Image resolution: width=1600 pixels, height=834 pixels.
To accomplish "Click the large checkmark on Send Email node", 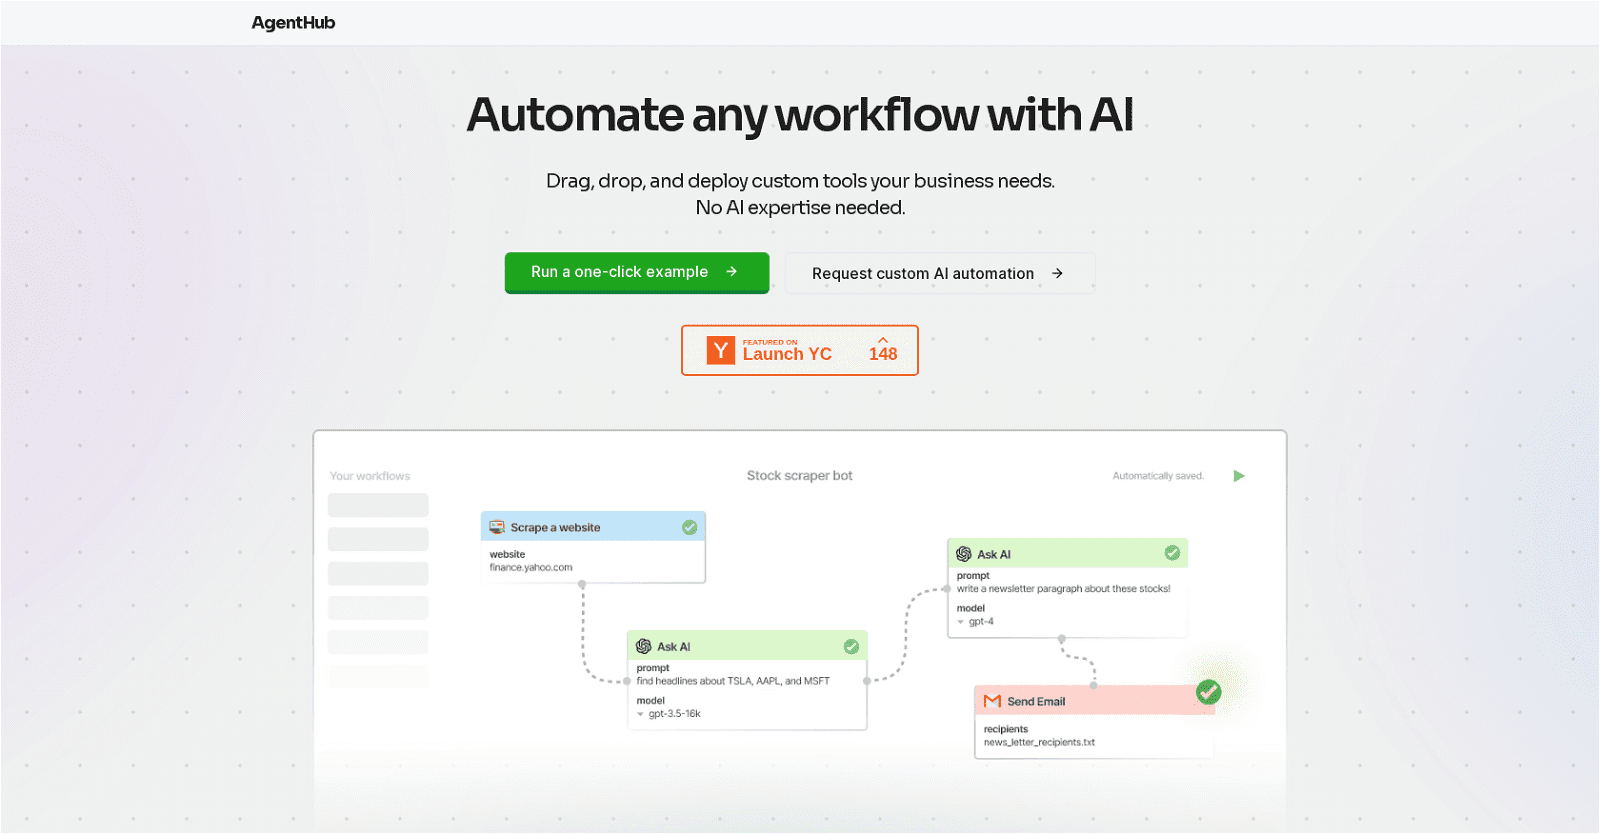I will (x=1209, y=691).
